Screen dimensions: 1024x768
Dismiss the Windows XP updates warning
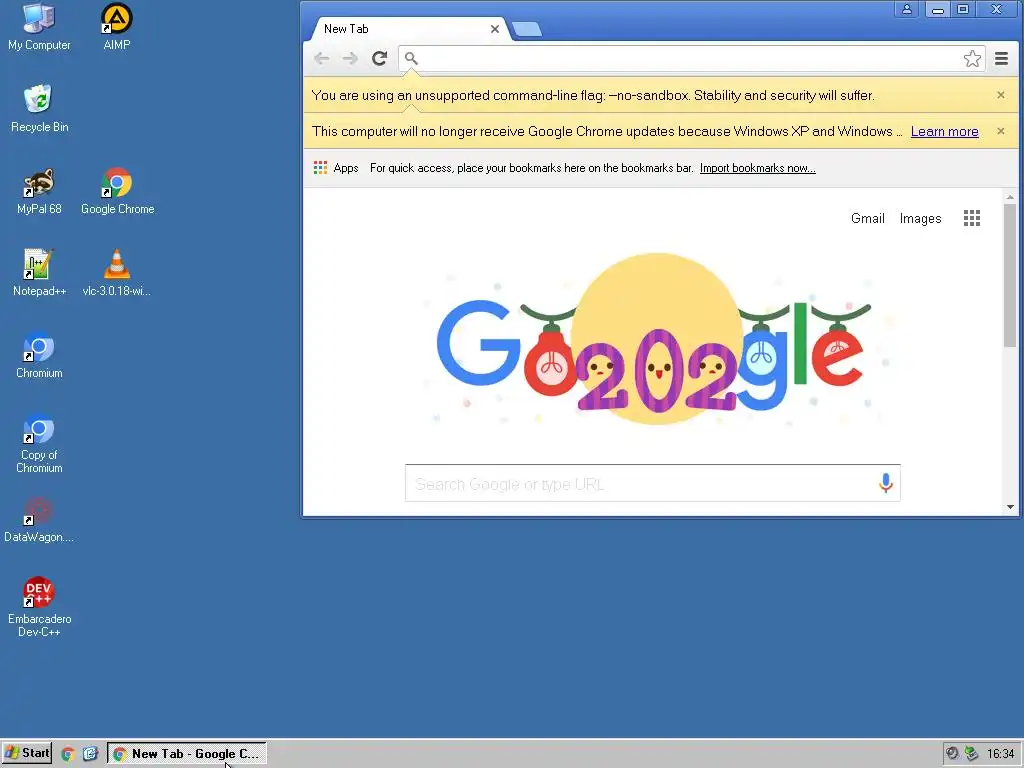point(1000,131)
